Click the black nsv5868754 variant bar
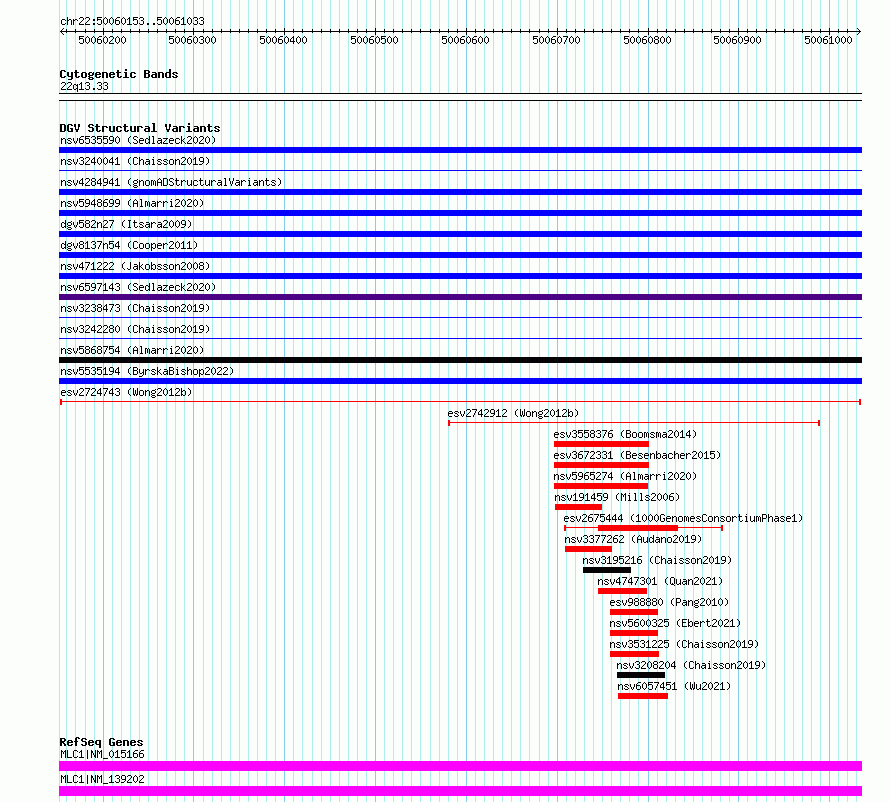The height and width of the screenshot is (802, 890). point(460,360)
